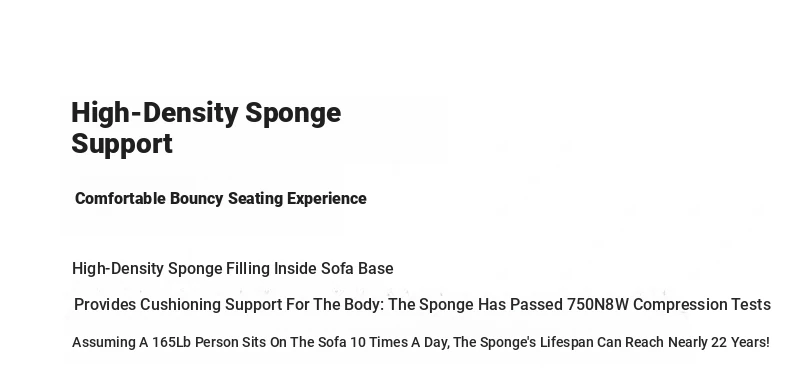Click the word "Support" on the heading's second line

(x=122, y=144)
